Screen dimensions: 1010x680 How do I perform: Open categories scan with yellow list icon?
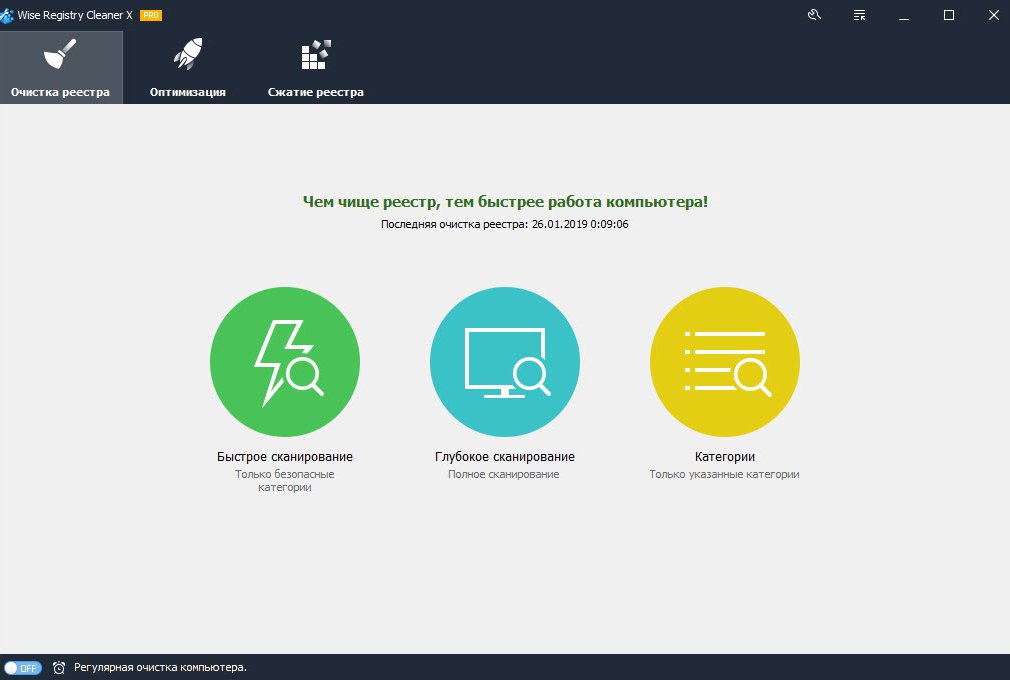[725, 362]
